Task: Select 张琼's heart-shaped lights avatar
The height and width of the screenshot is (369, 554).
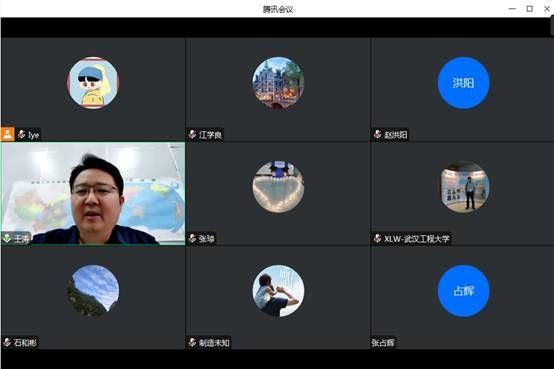Action: (x=278, y=187)
